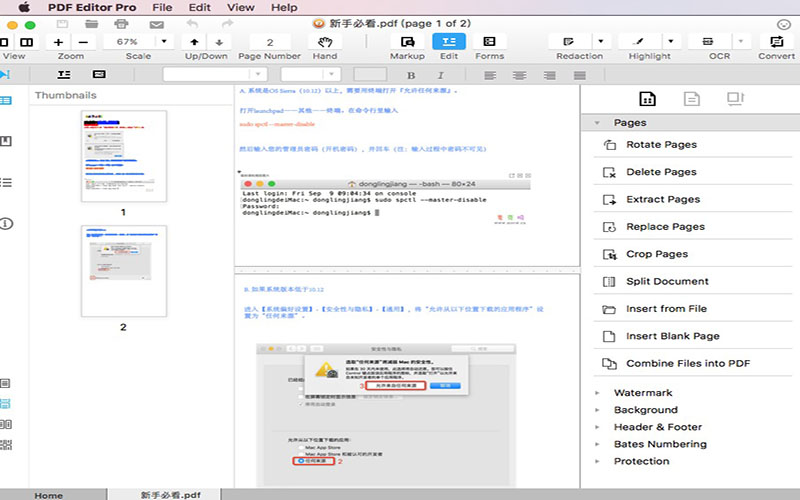Expand the Background section
Viewport: 800px width, 500px height.
tap(597, 410)
